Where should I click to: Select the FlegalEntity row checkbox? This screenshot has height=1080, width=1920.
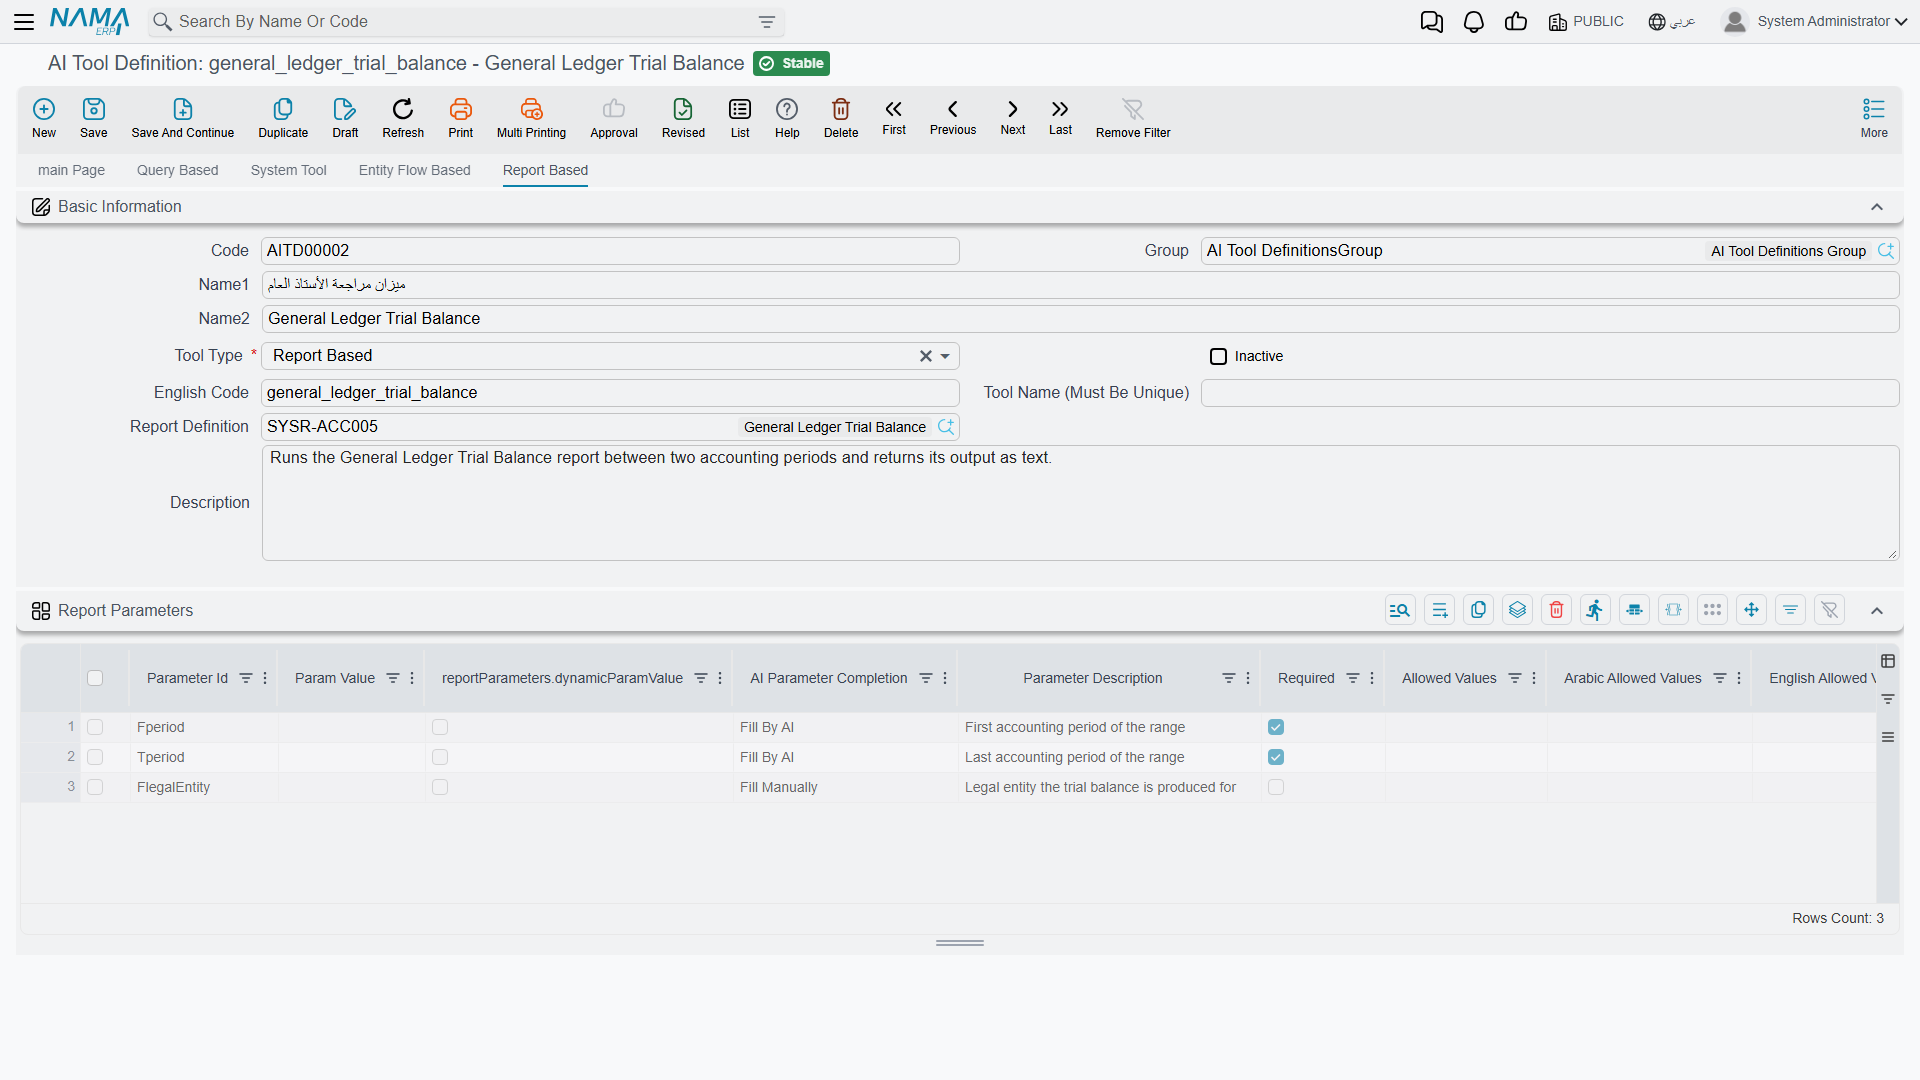[95, 787]
